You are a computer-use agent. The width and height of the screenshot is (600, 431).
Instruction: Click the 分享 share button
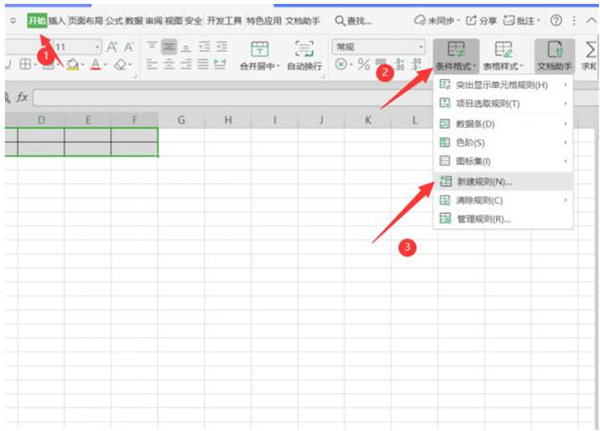(x=481, y=20)
